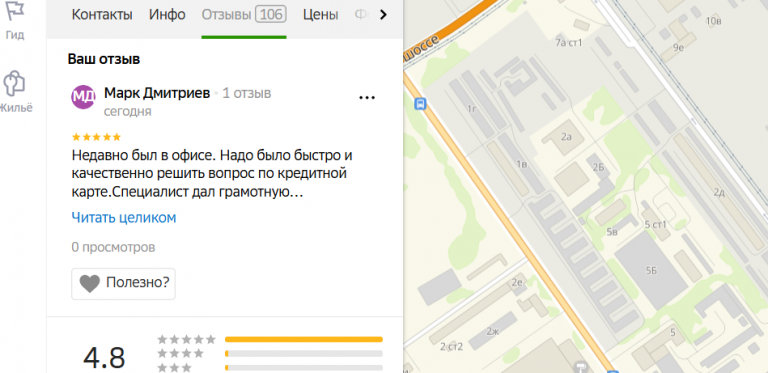This screenshot has width=768, height=373.
Task: Switch to the Цены tab
Action: (320, 15)
